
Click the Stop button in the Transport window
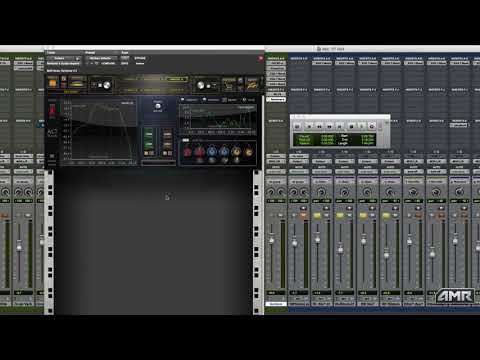(x=351, y=126)
